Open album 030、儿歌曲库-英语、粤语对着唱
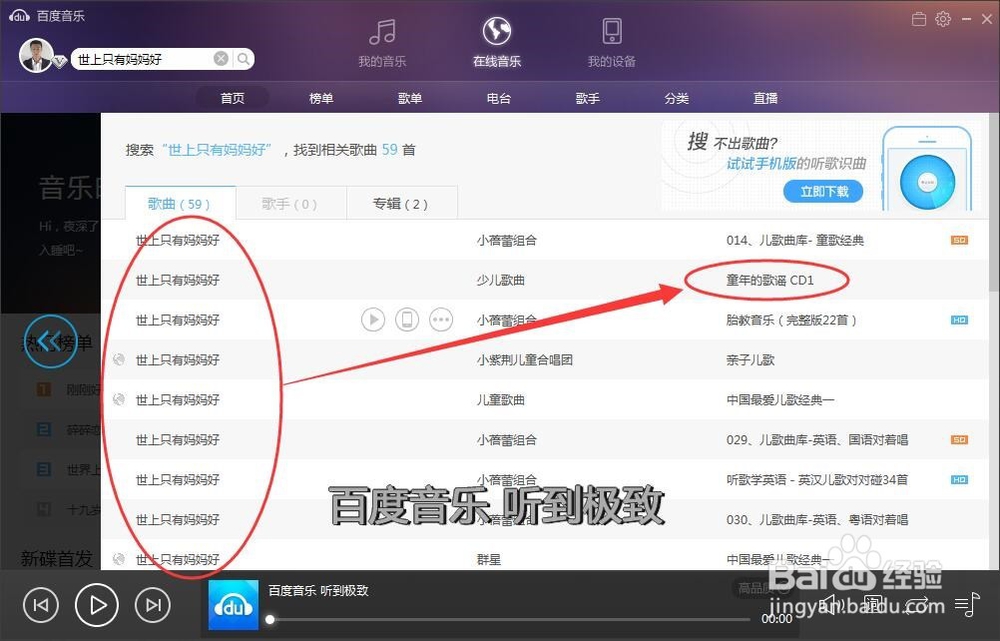Screen dimensions: 1000x641 (817, 519)
